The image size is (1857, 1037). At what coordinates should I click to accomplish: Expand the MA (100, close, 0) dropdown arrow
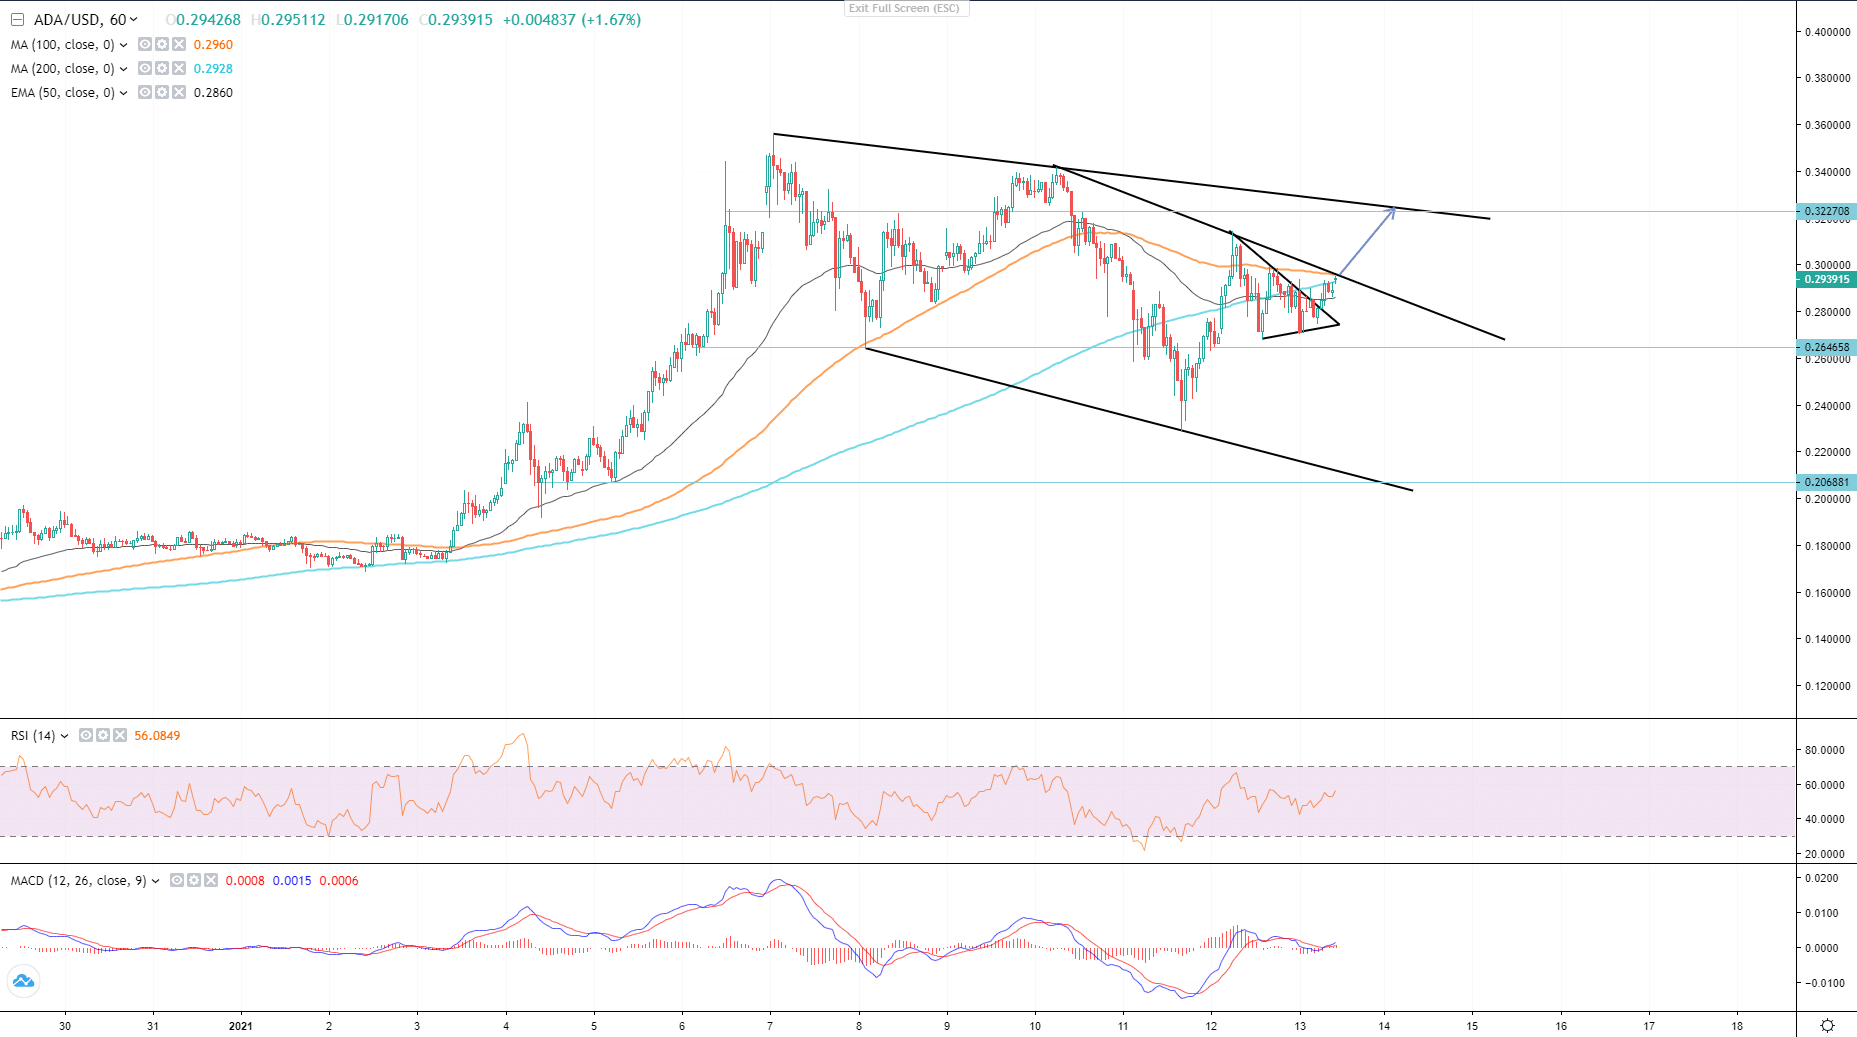[x=123, y=45]
